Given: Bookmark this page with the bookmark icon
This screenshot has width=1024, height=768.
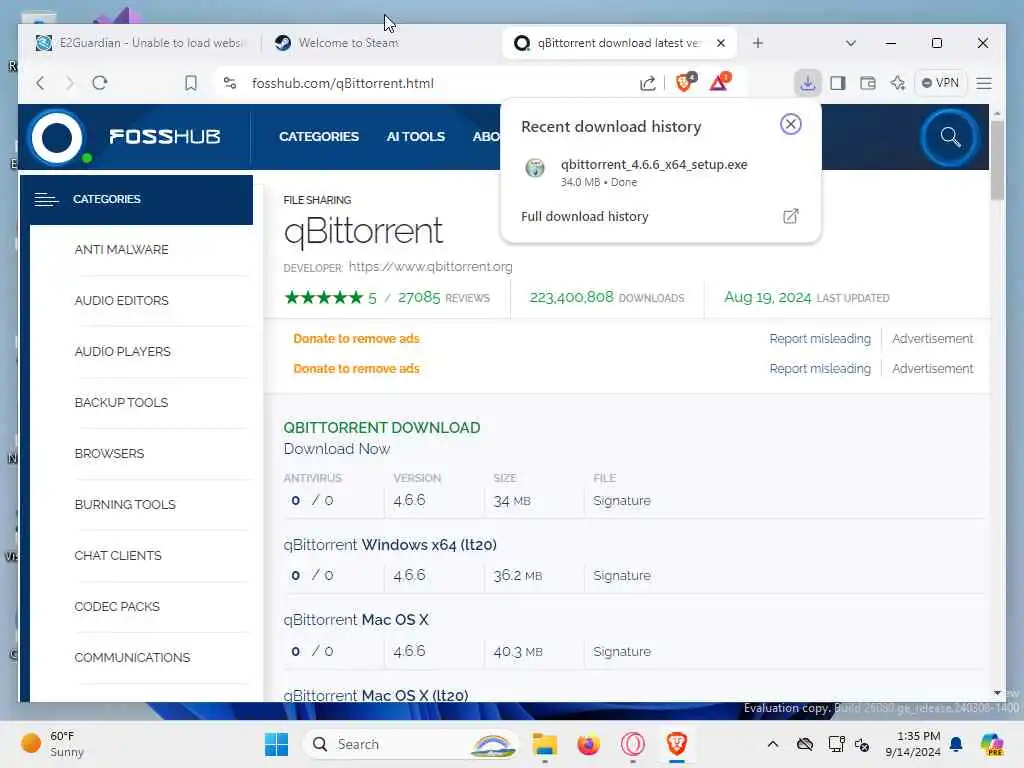Looking at the screenshot, I should (x=191, y=83).
